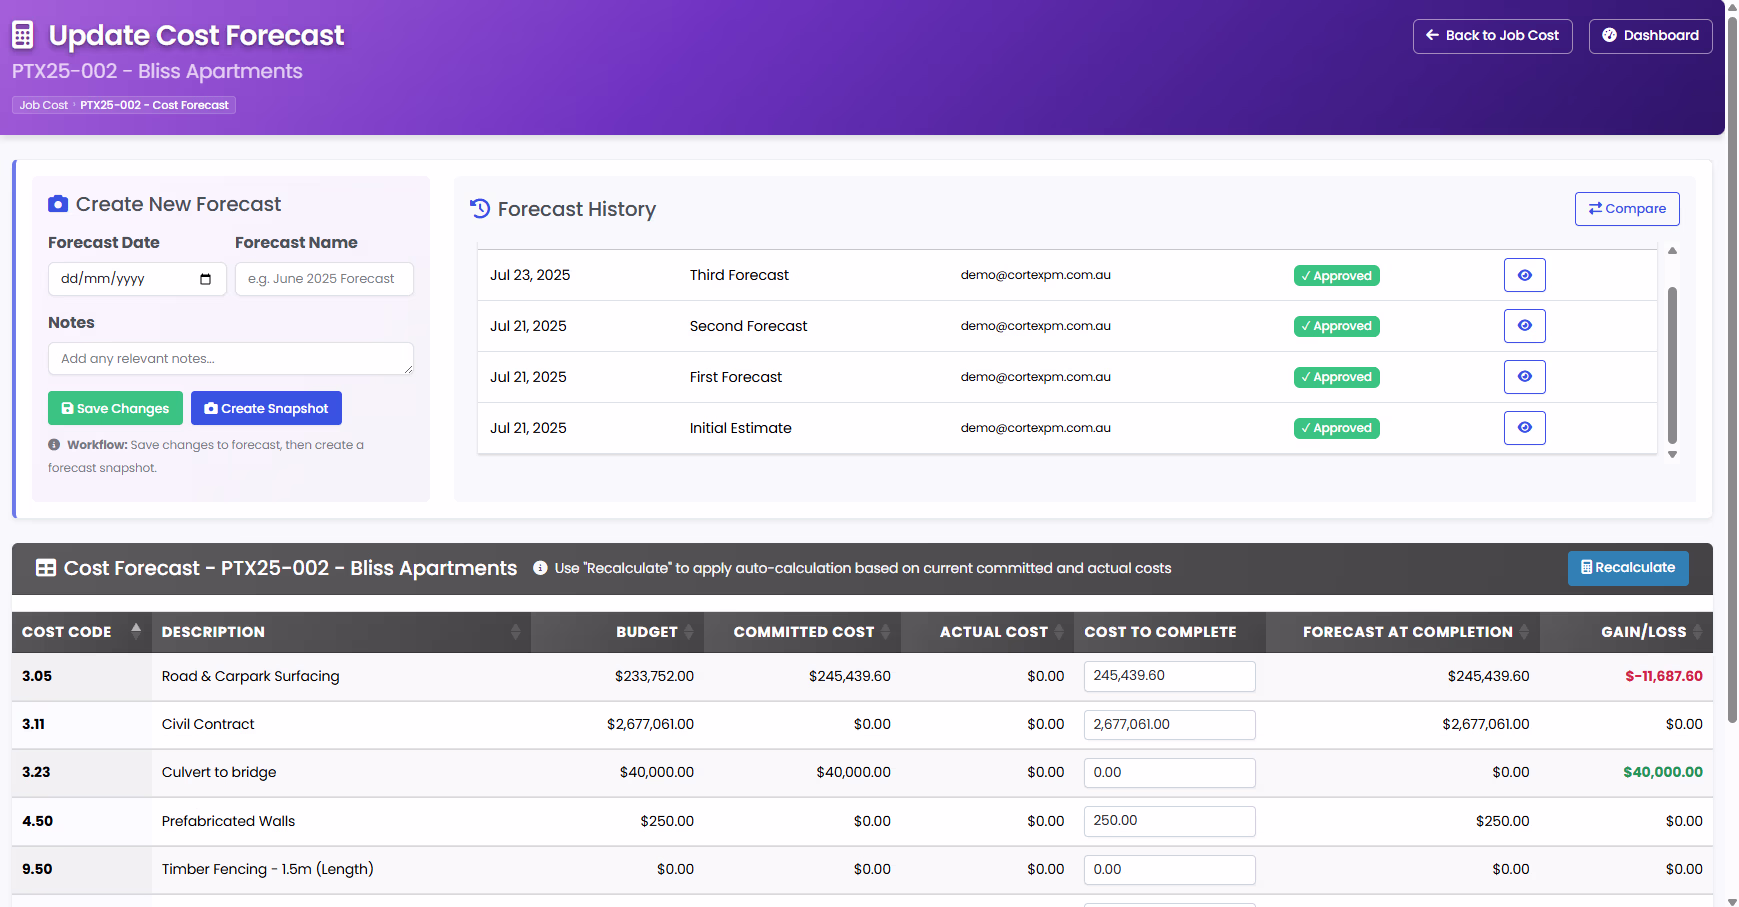
Task: Click the PTX25-002 - Bliss Apartments subtitle
Action: [157, 71]
